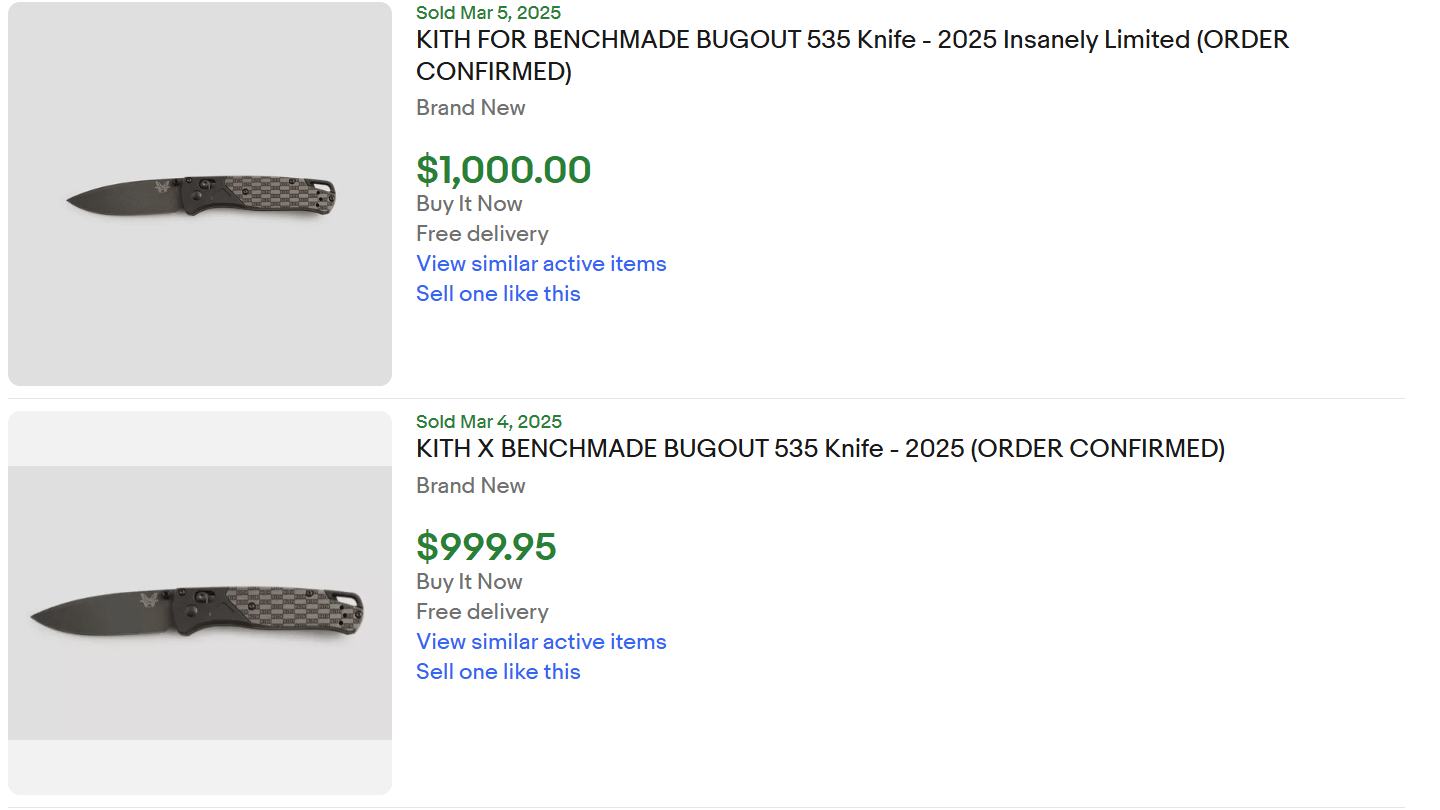Click Brand New on the KITH FOR listing

point(470,108)
